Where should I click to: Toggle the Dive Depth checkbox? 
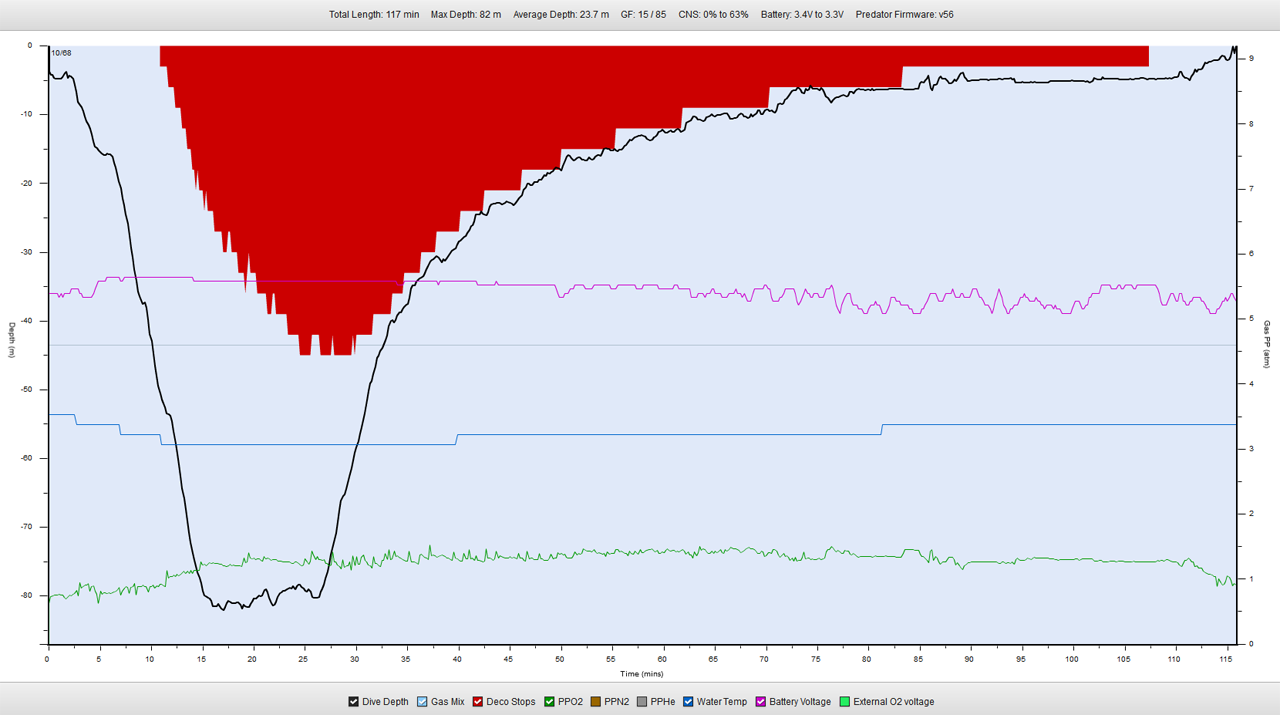tap(354, 702)
